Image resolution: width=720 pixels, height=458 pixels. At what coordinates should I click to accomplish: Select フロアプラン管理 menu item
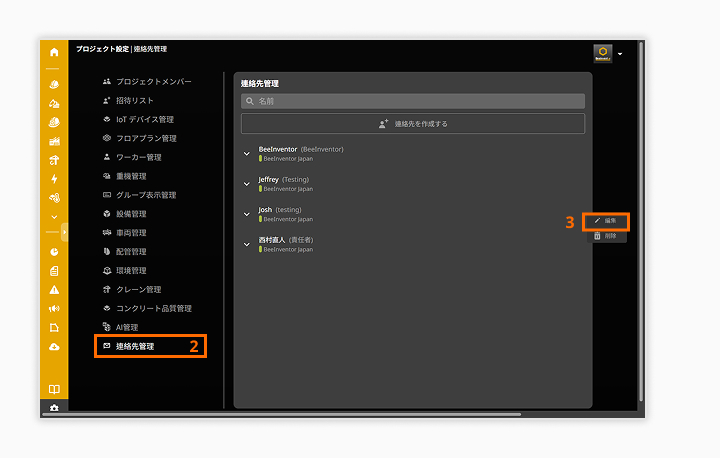[140, 138]
